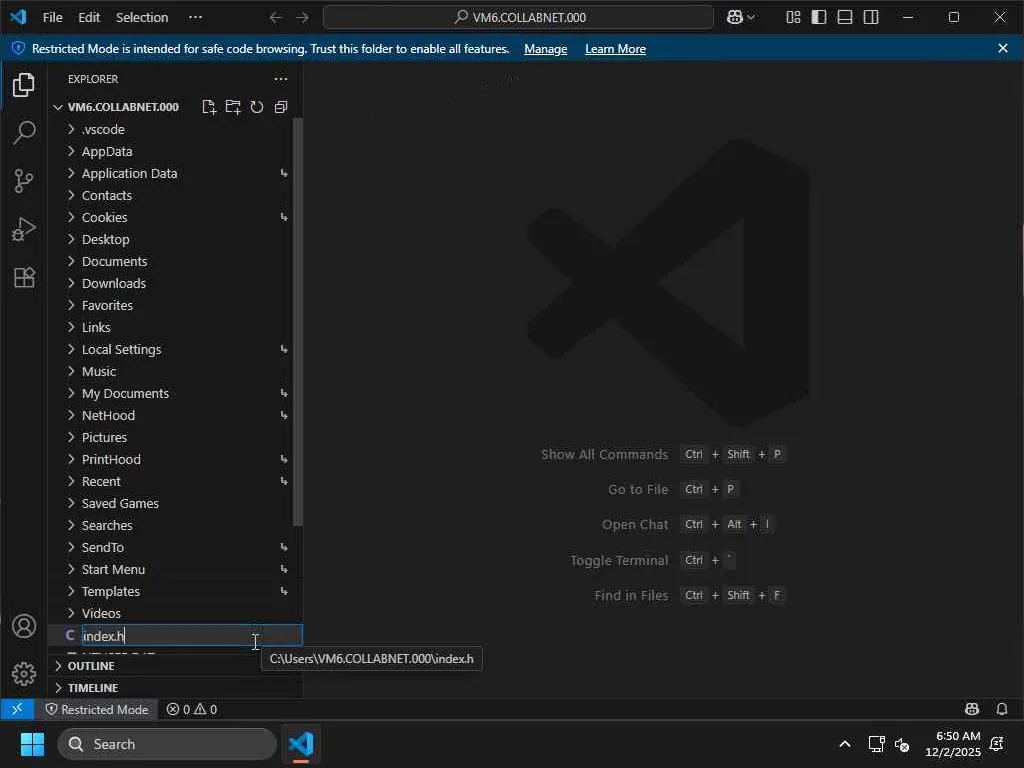This screenshot has width=1024, height=768.
Task: Open the Extensions view
Action: click(24, 278)
